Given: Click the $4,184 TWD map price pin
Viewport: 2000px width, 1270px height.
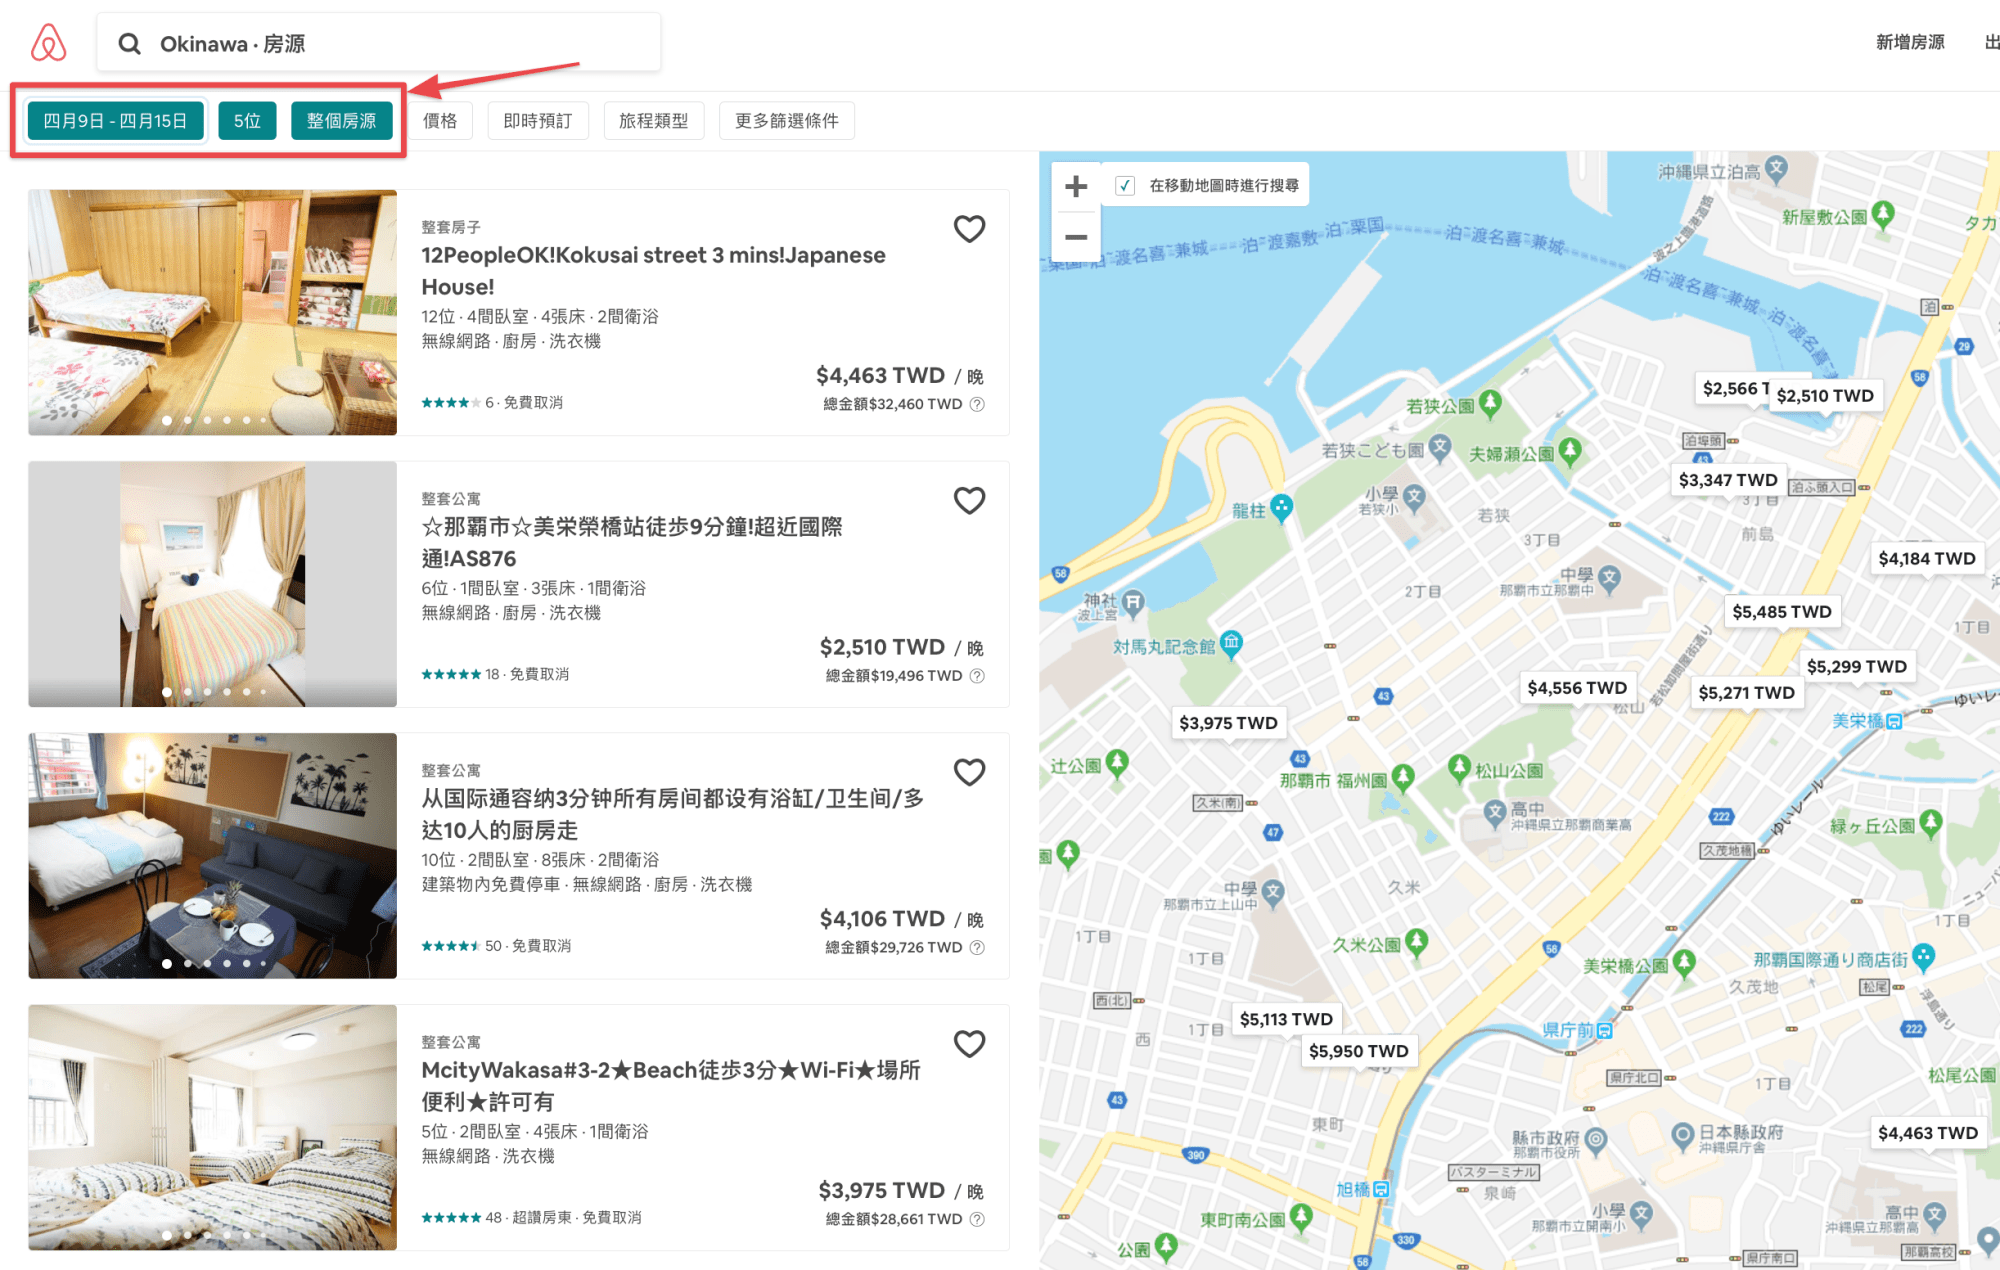Looking at the screenshot, I should click(1927, 559).
